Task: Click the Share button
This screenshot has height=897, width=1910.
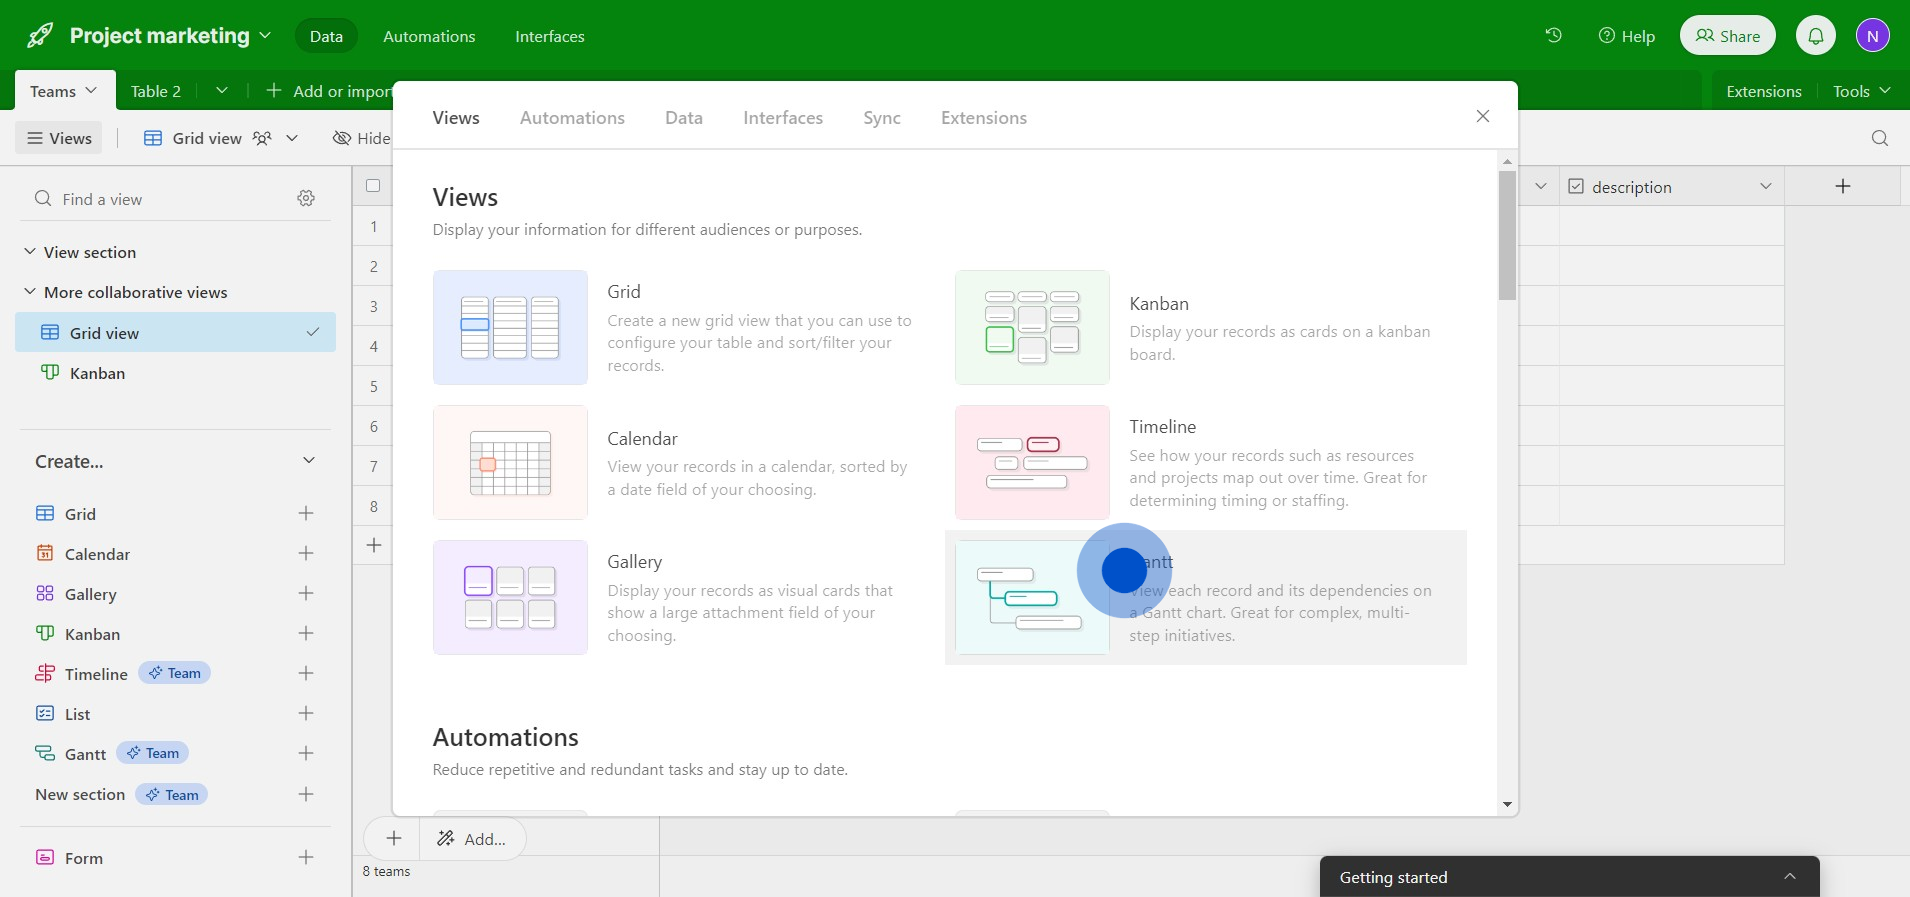Action: coord(1728,36)
